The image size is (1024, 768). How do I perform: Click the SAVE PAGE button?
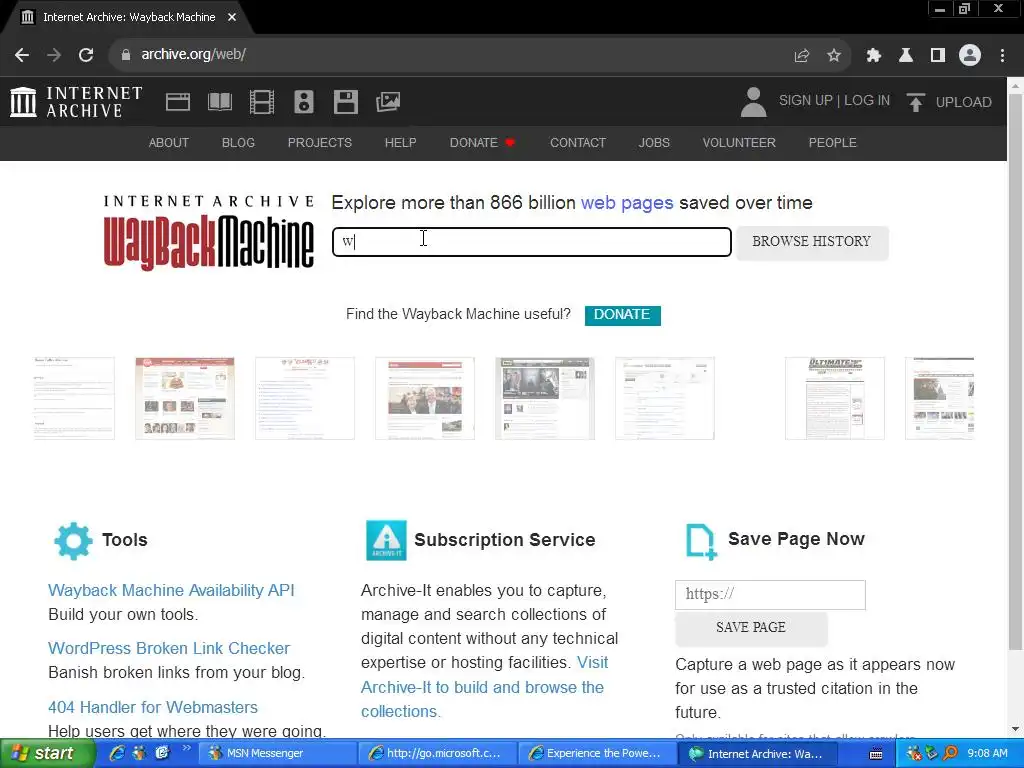(x=751, y=628)
